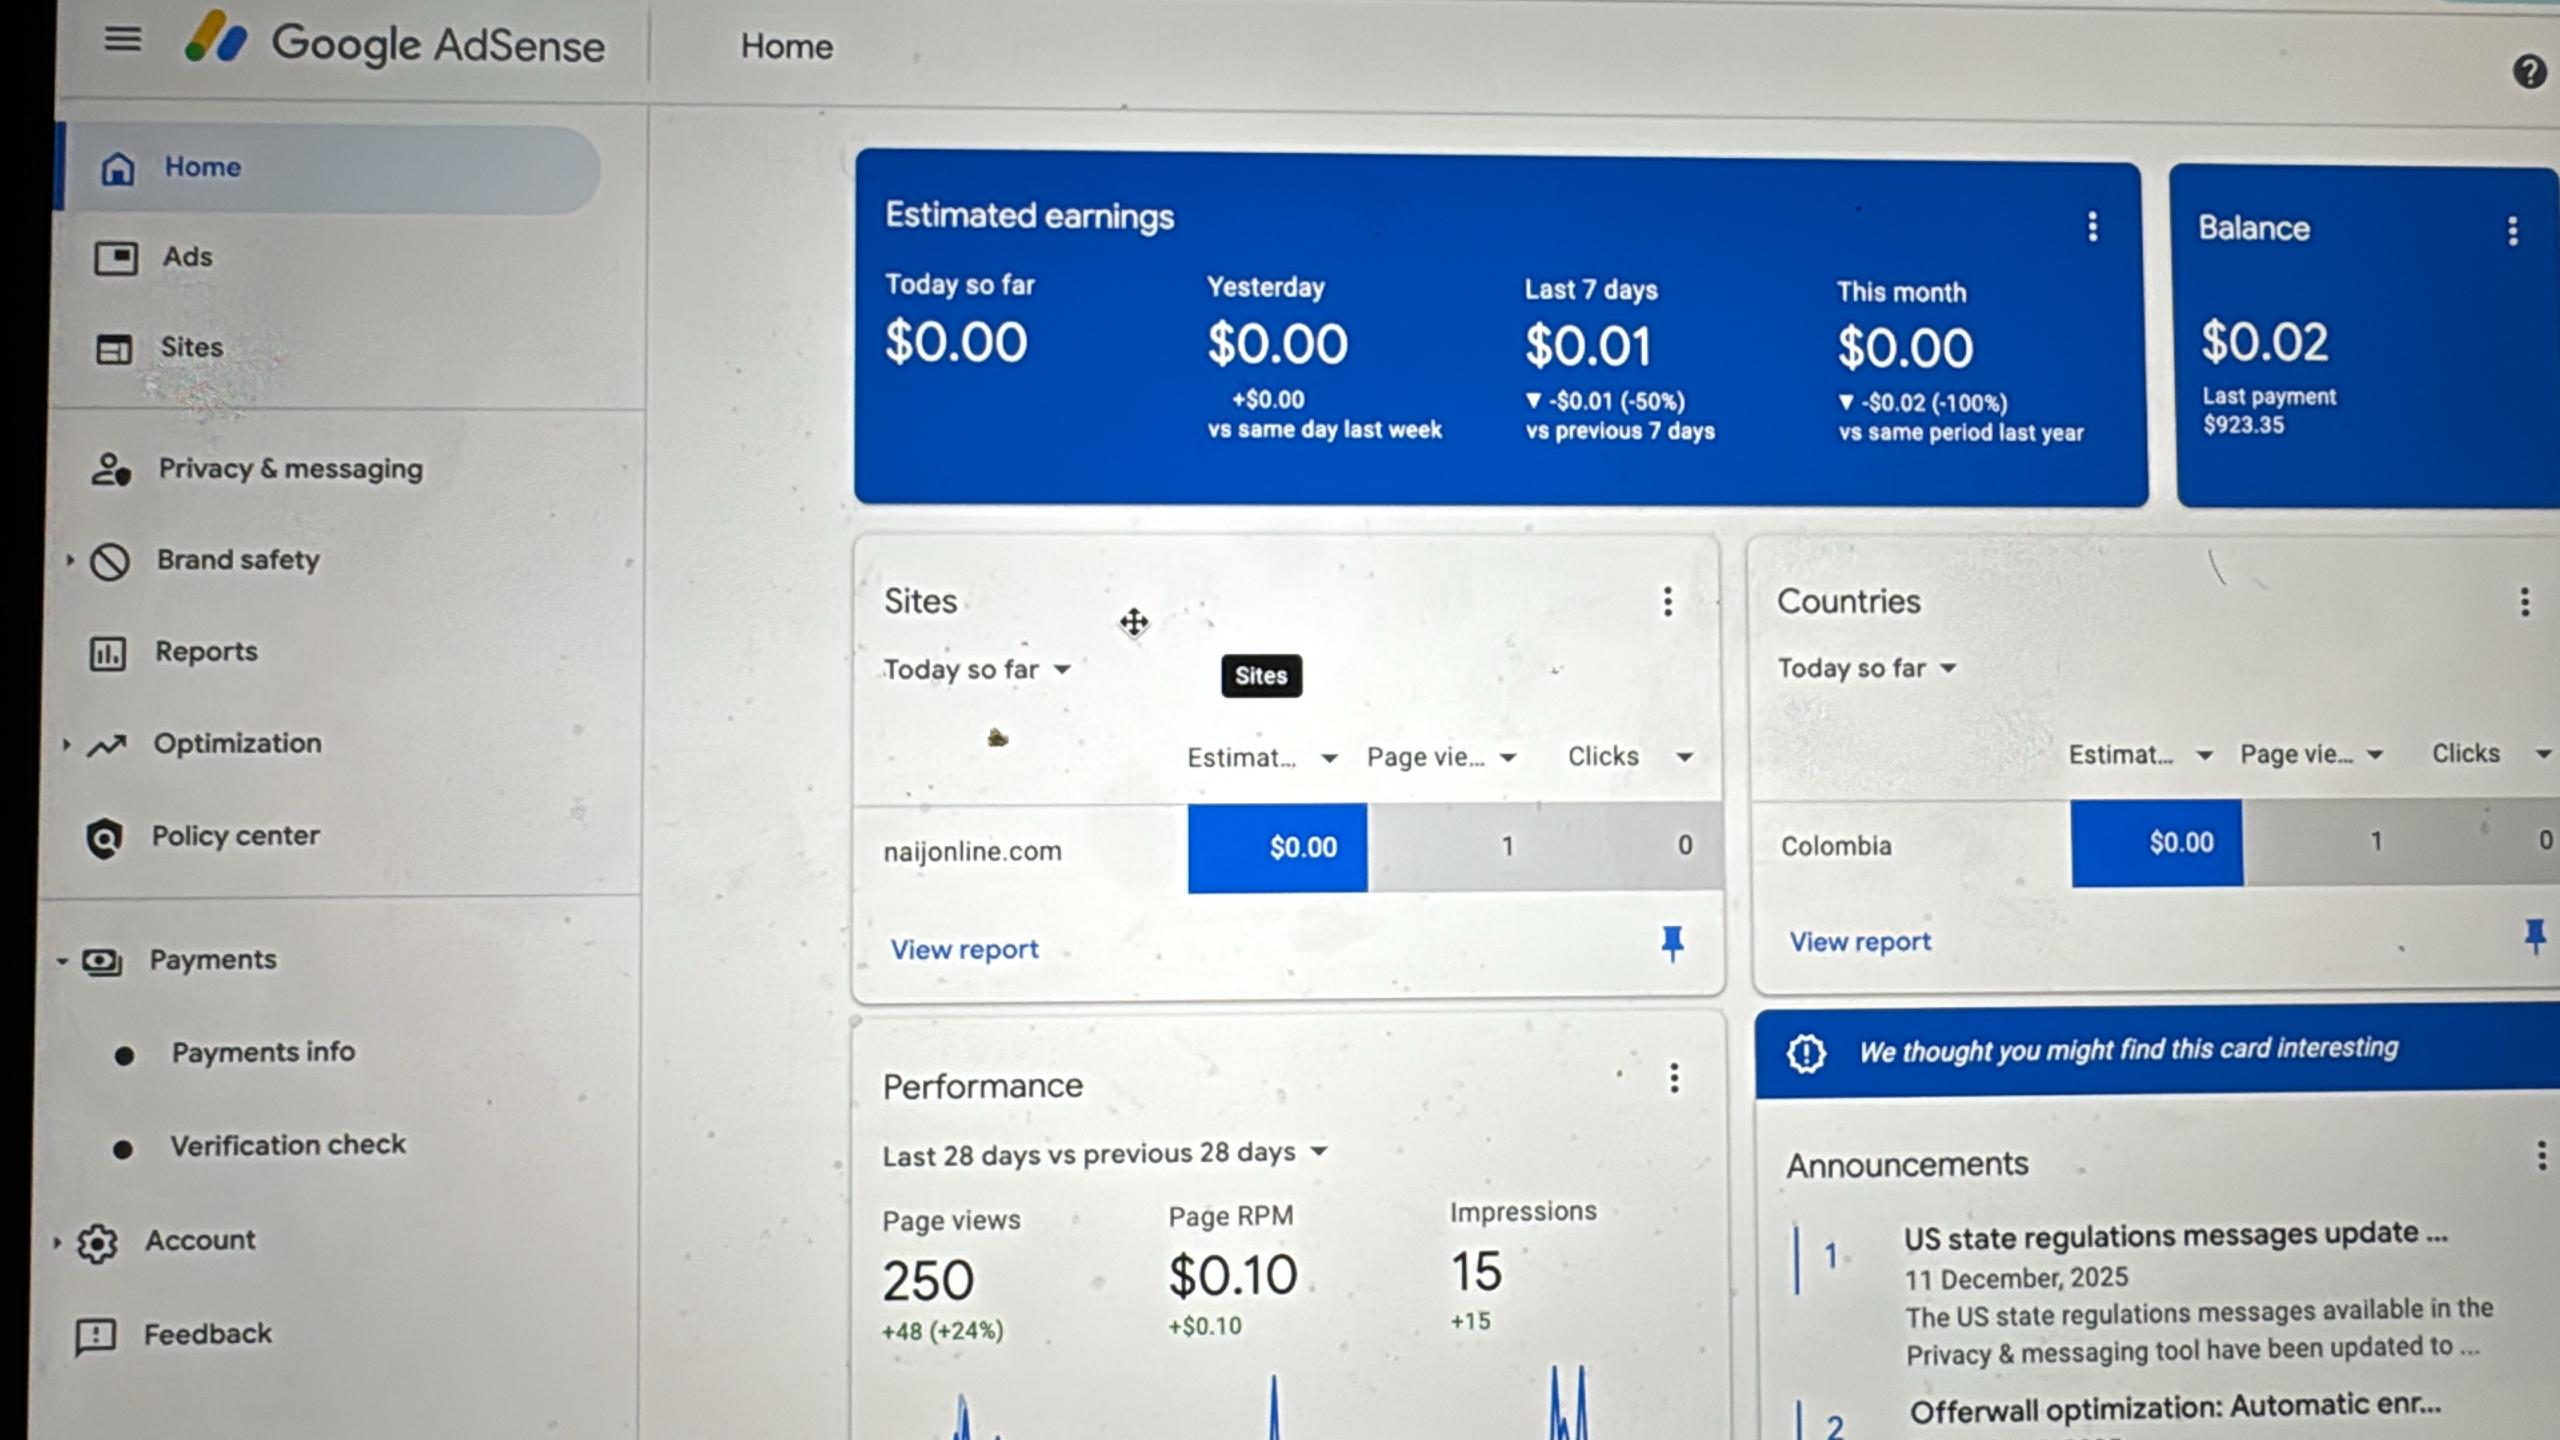The height and width of the screenshot is (1440, 2560).
Task: Click View report link under Sites
Action: tap(964, 949)
